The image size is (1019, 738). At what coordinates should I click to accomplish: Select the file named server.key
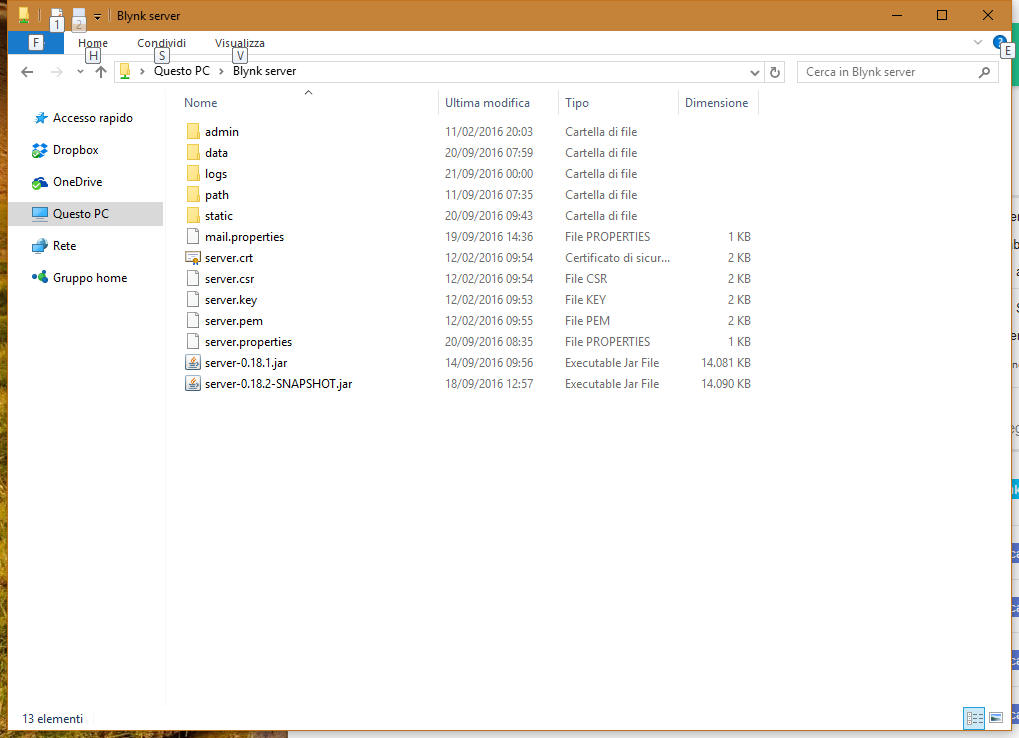coord(231,300)
